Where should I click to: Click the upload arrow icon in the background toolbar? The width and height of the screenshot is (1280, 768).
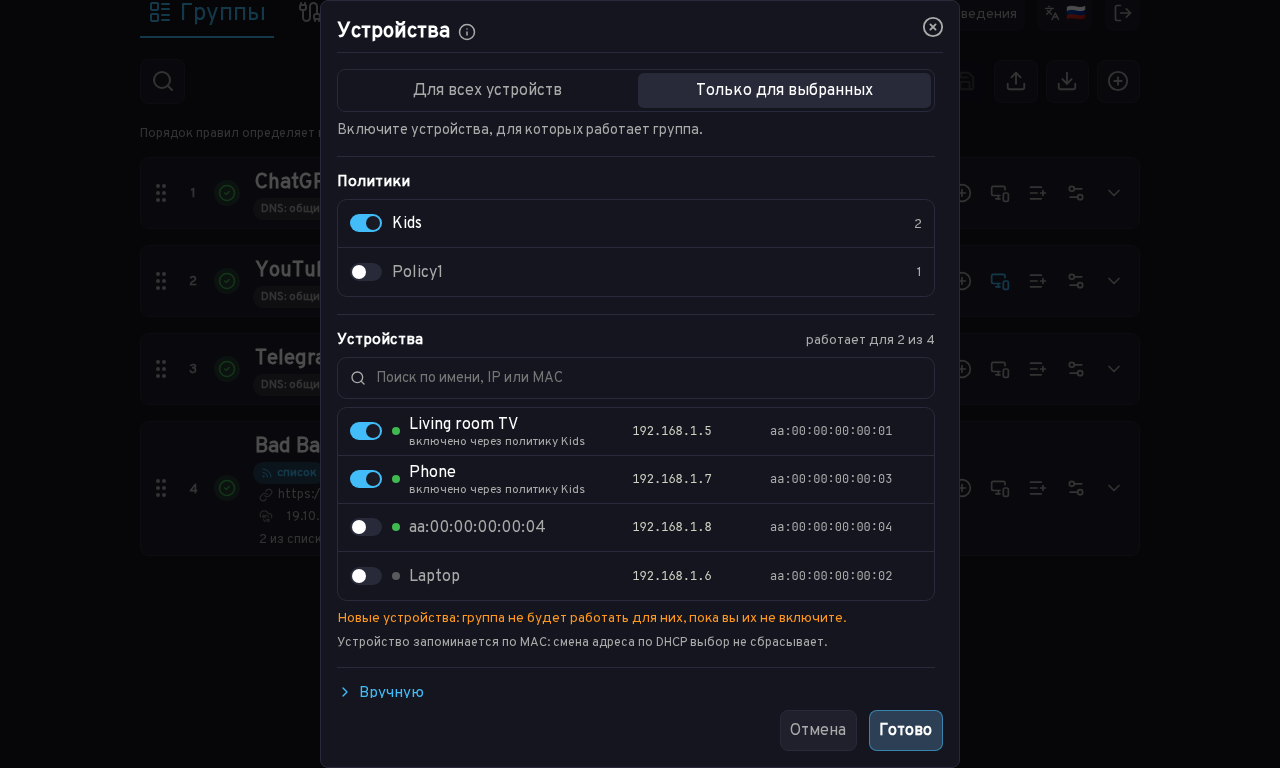coord(1016,81)
